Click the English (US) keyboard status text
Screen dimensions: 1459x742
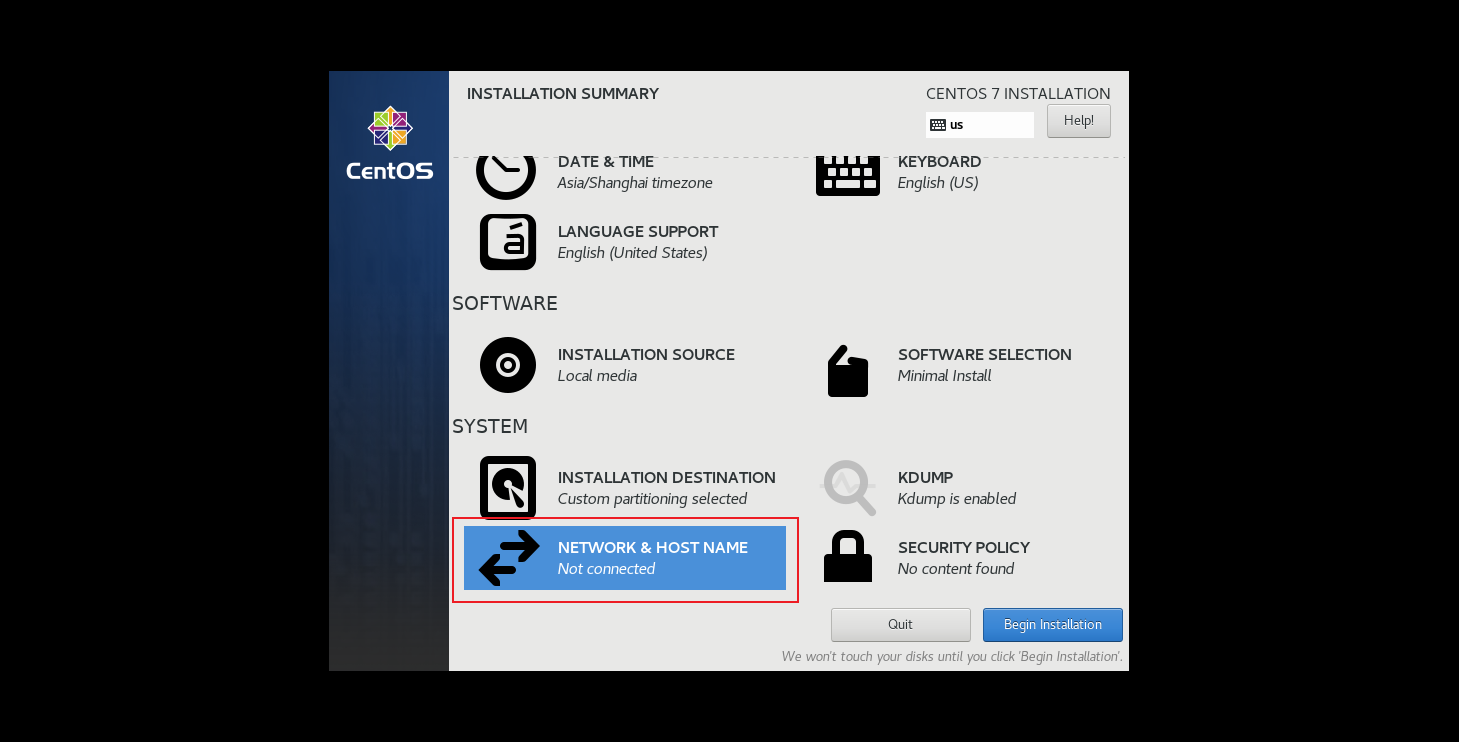tap(938, 183)
